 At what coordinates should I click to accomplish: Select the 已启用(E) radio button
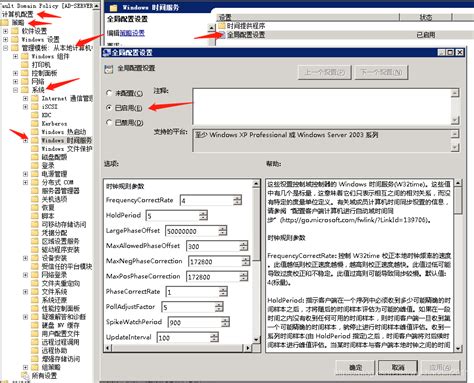click(x=109, y=108)
